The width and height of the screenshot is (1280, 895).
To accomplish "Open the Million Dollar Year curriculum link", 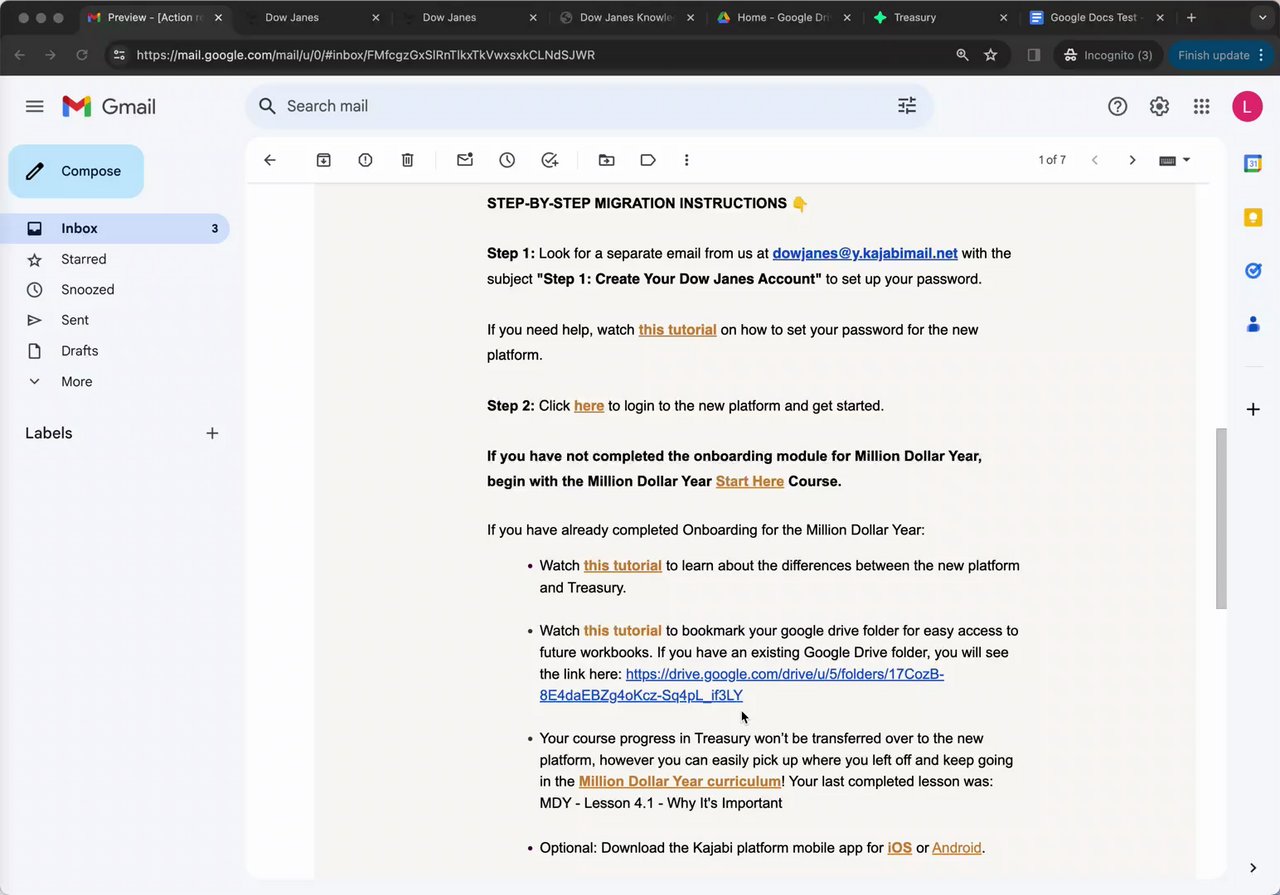I will click(x=679, y=781).
